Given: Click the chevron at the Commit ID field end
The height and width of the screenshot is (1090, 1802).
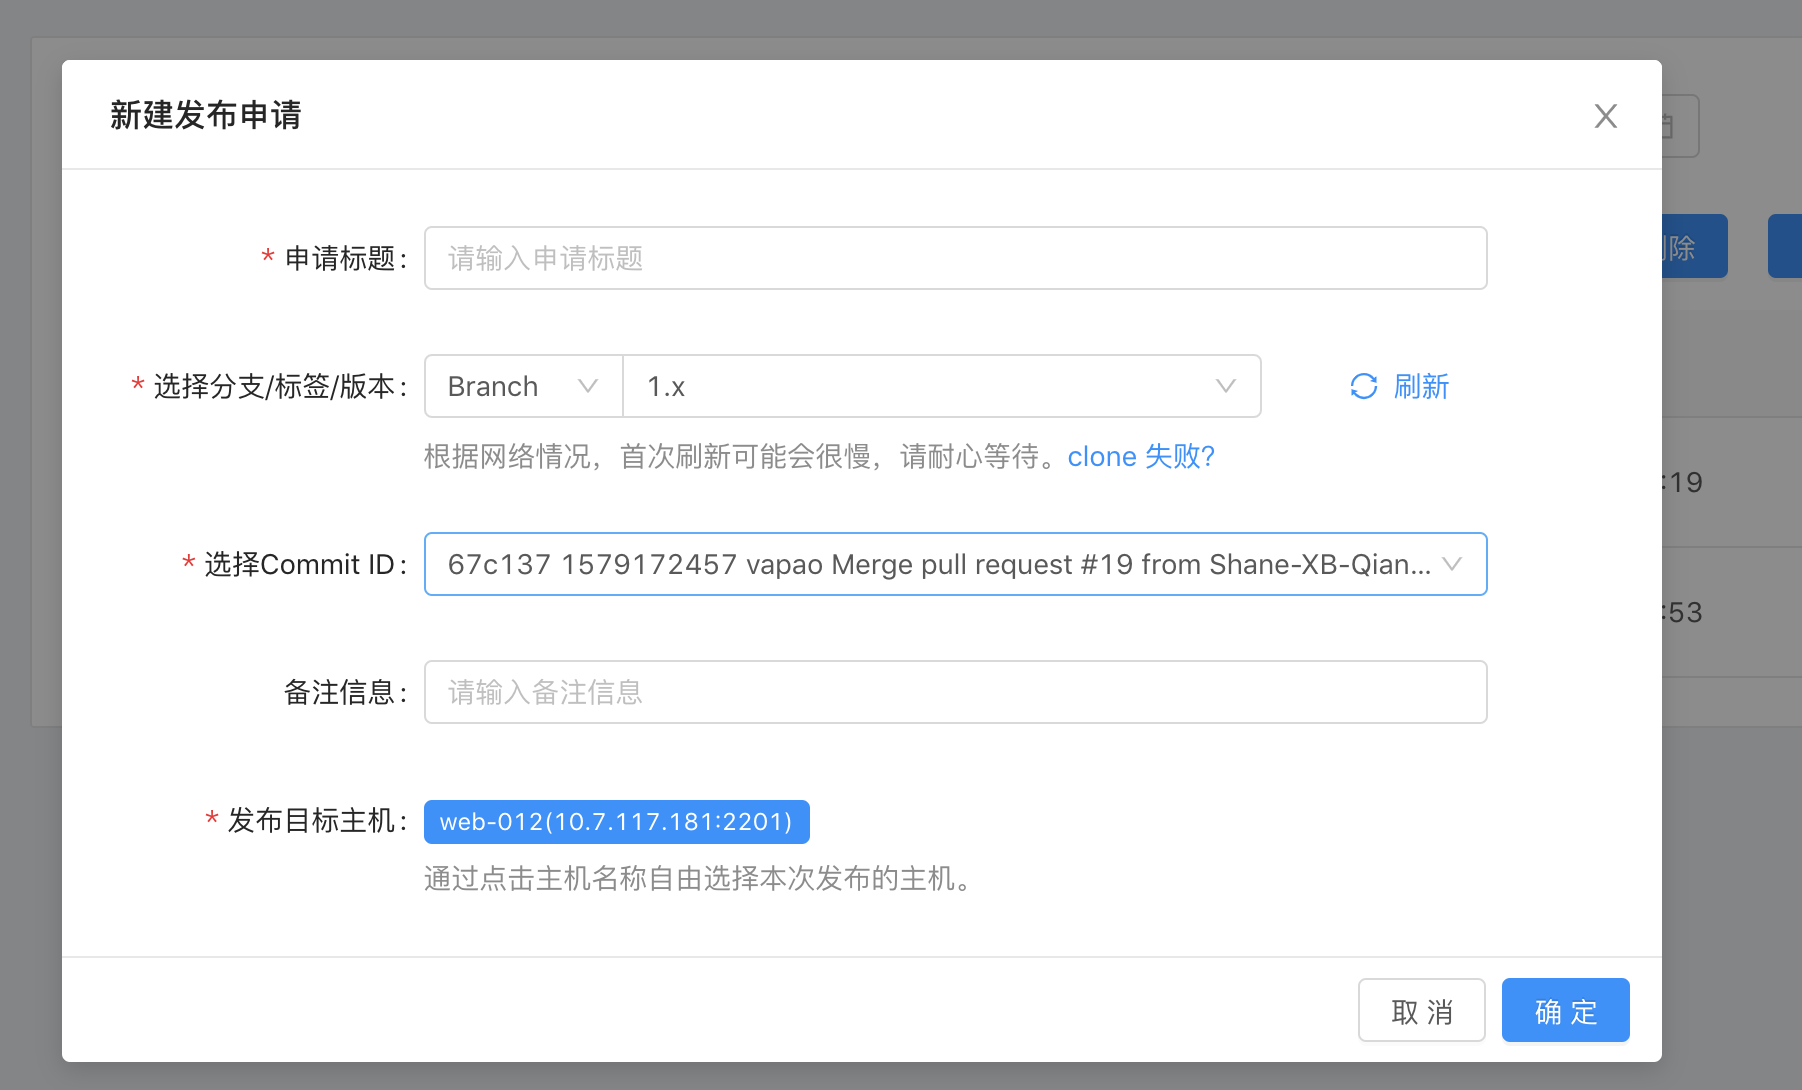Looking at the screenshot, I should (1452, 564).
